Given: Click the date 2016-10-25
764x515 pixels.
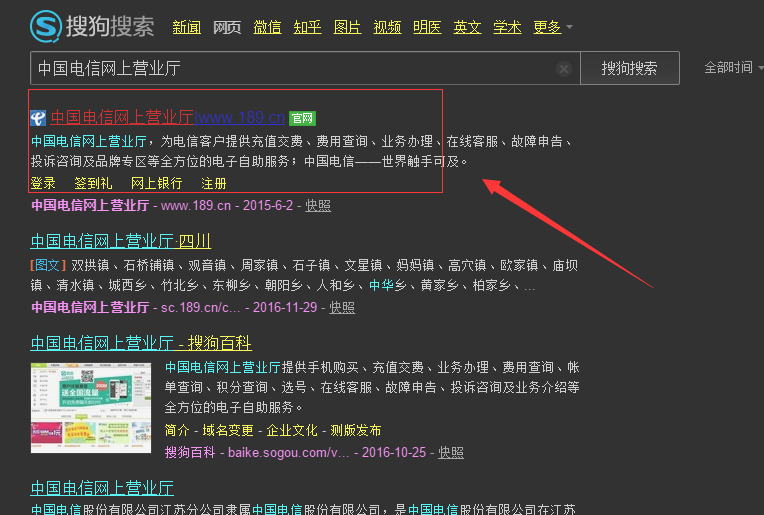Looking at the screenshot, I should click(x=394, y=453).
